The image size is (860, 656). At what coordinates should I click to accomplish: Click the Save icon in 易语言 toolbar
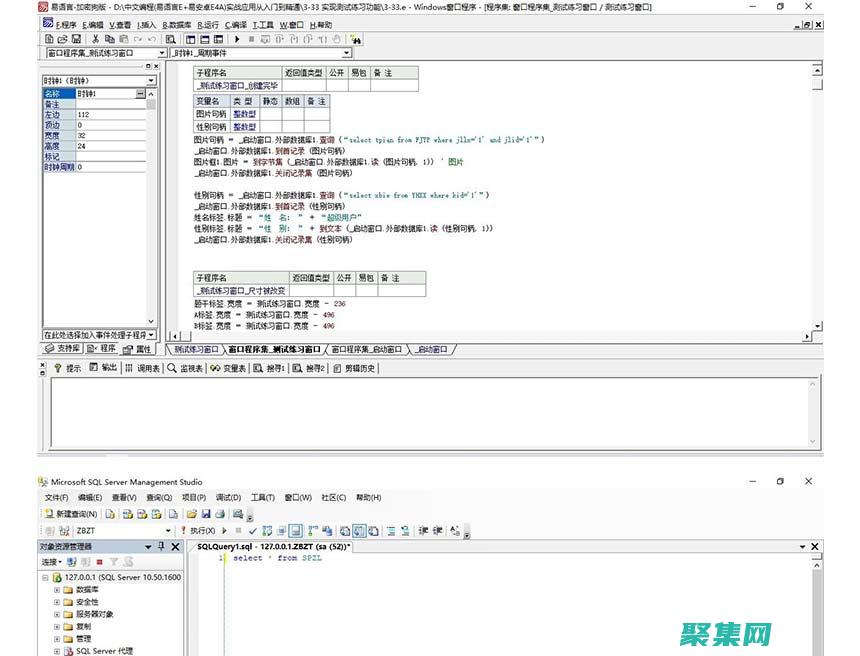click(x=76, y=39)
